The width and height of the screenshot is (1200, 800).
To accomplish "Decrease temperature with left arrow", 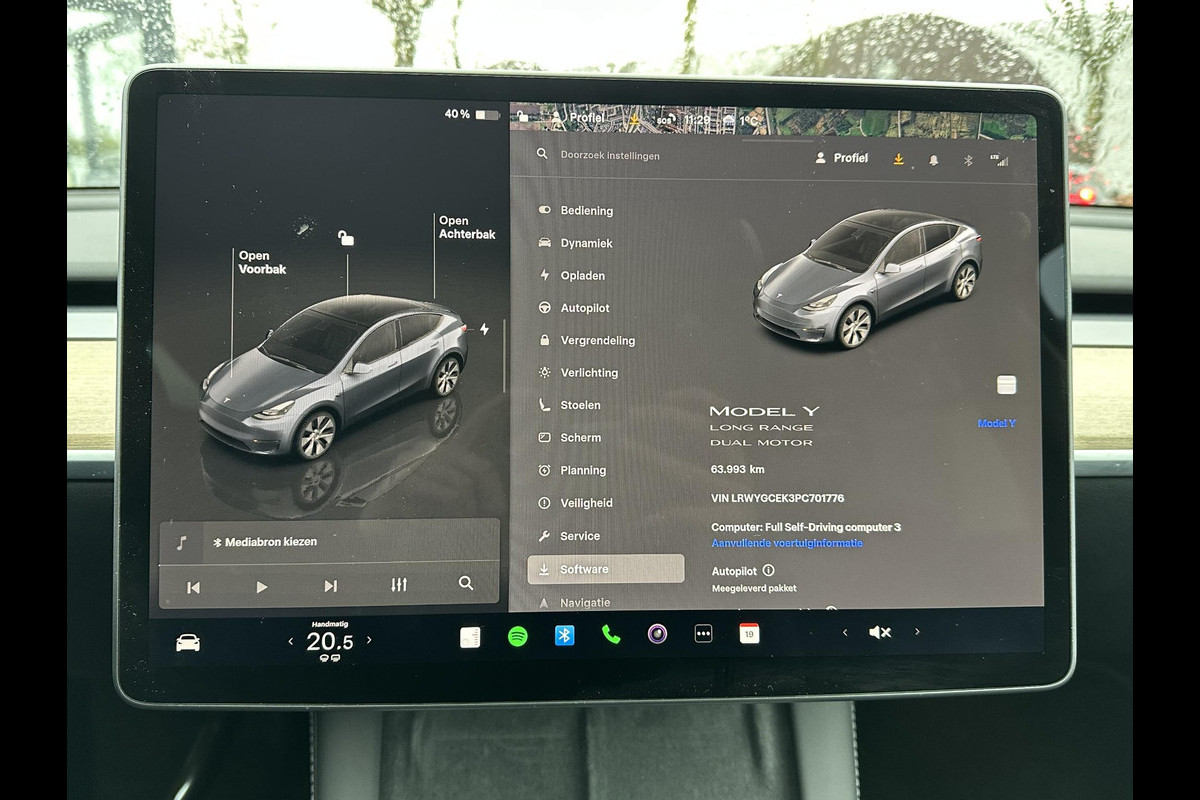I will coord(291,641).
